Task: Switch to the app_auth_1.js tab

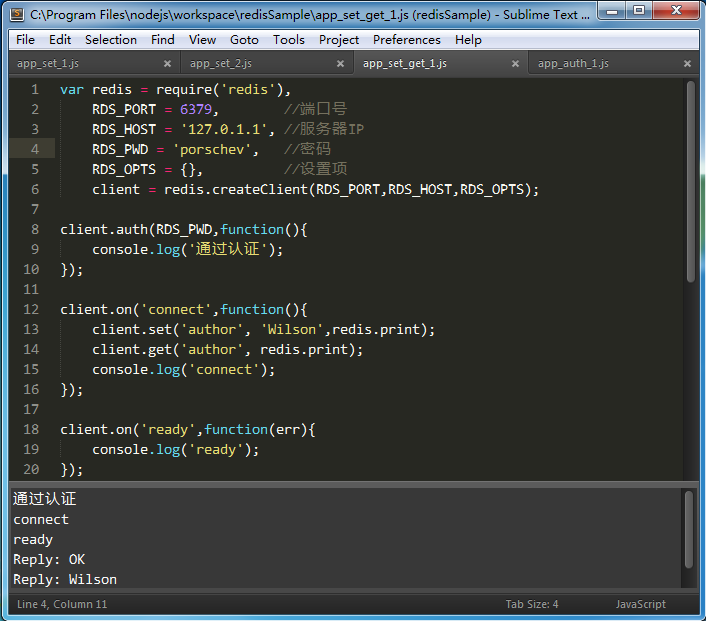Action: [573, 63]
